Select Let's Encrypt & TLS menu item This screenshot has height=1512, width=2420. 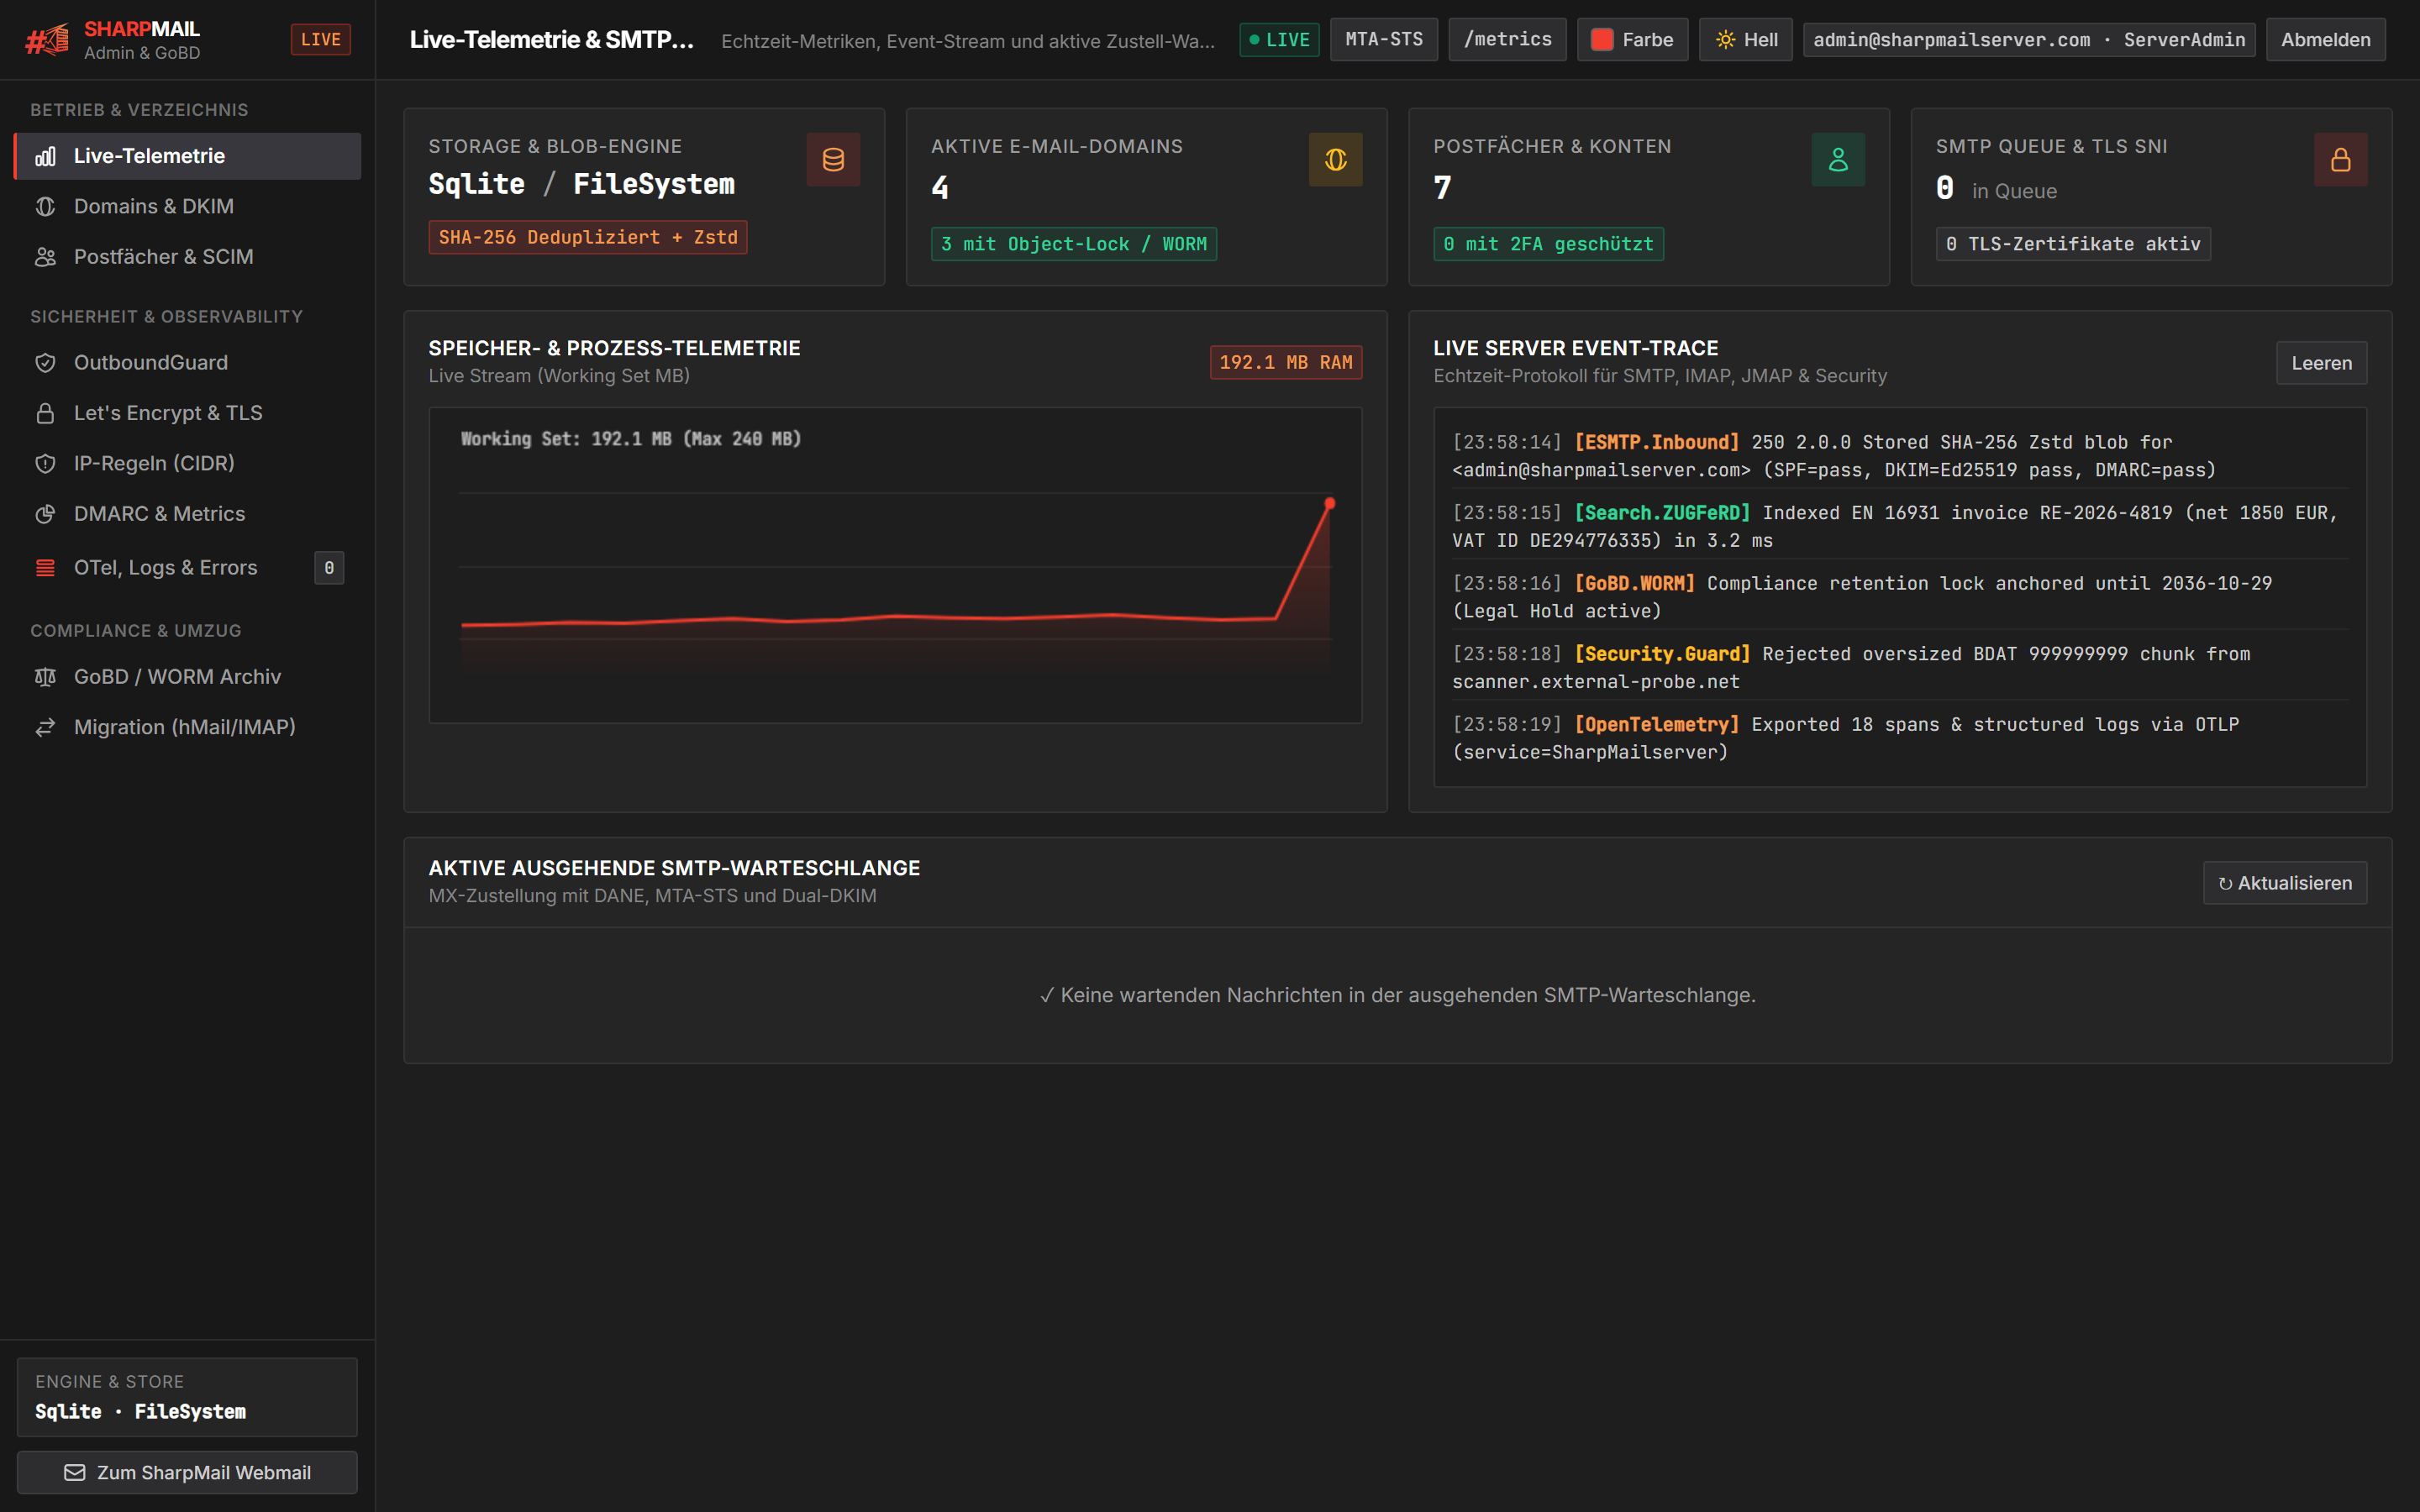tap(187, 413)
